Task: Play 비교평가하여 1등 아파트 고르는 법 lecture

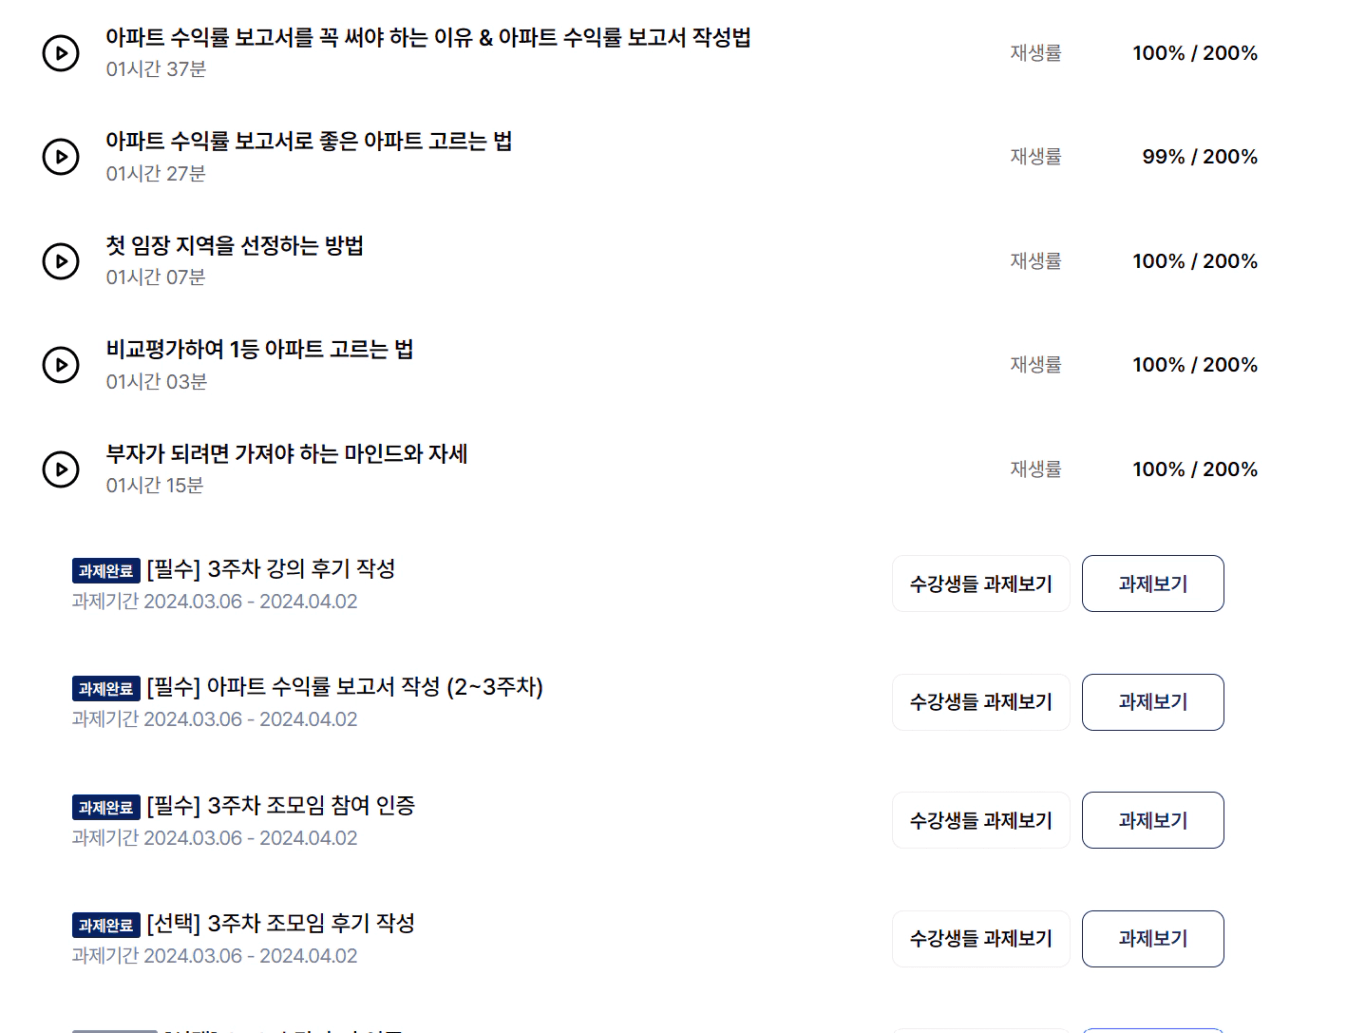Action: pos(61,365)
